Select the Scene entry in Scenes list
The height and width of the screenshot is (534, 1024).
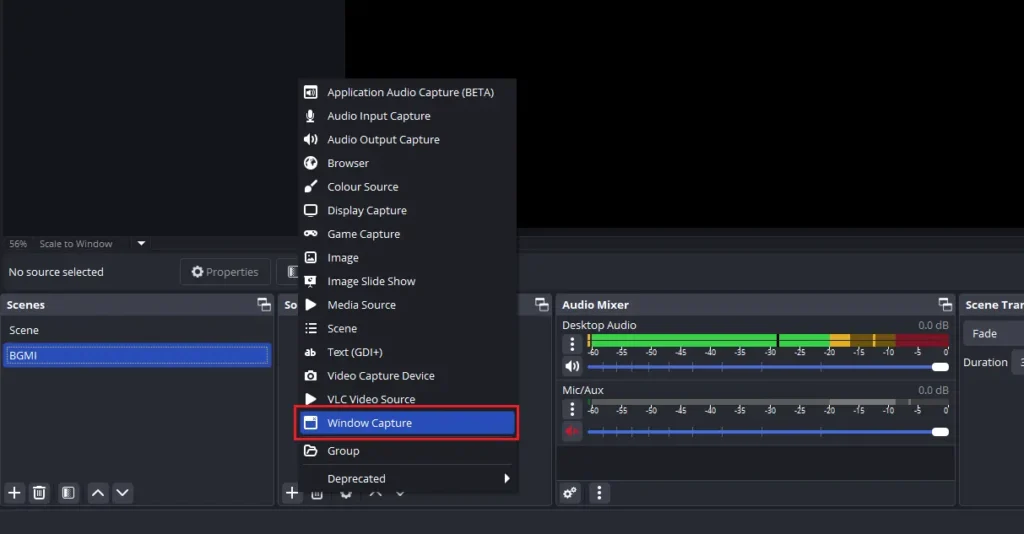[x=136, y=330]
